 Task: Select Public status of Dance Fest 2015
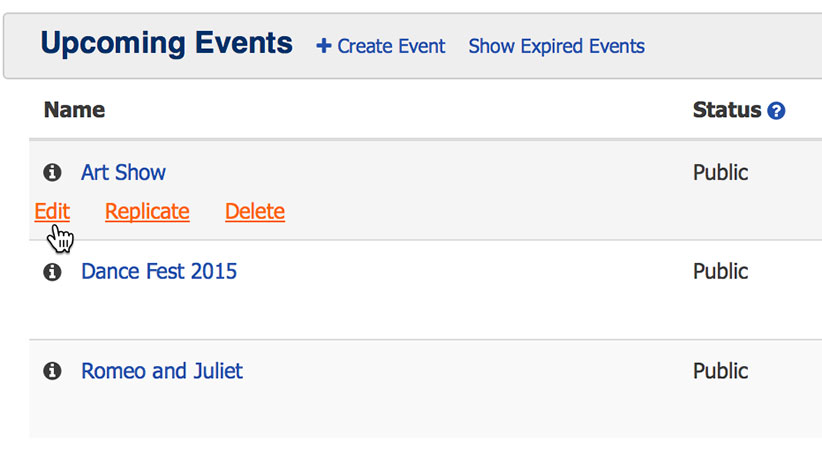coord(720,271)
